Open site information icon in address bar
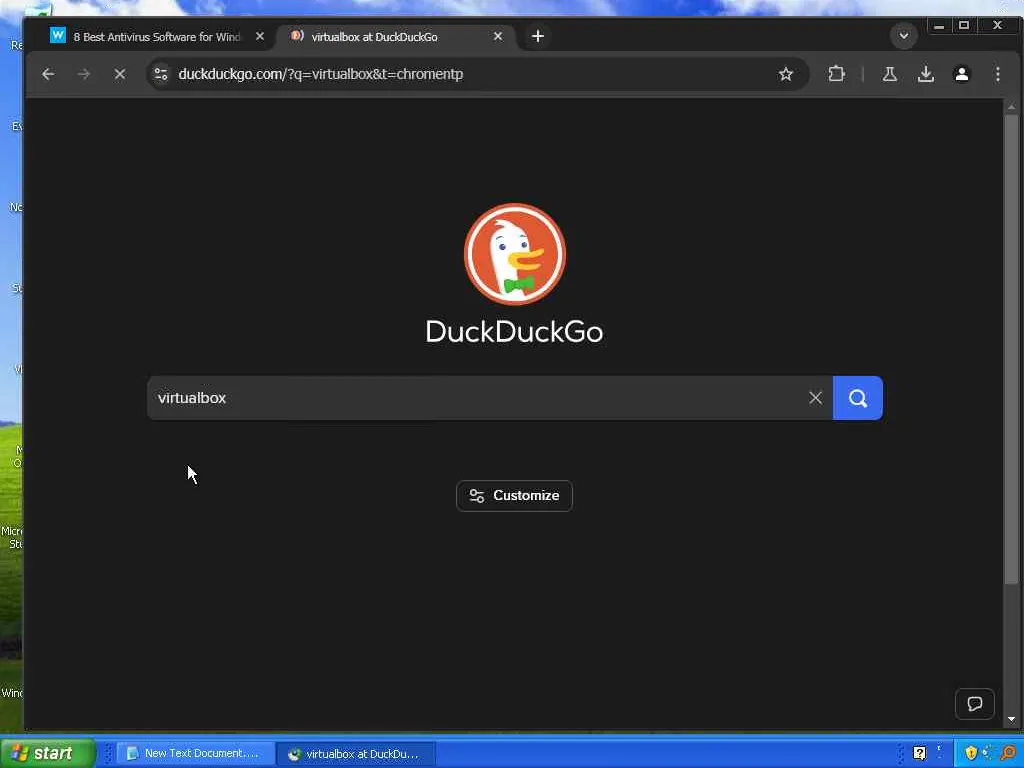Image resolution: width=1024 pixels, height=768 pixels. click(161, 74)
